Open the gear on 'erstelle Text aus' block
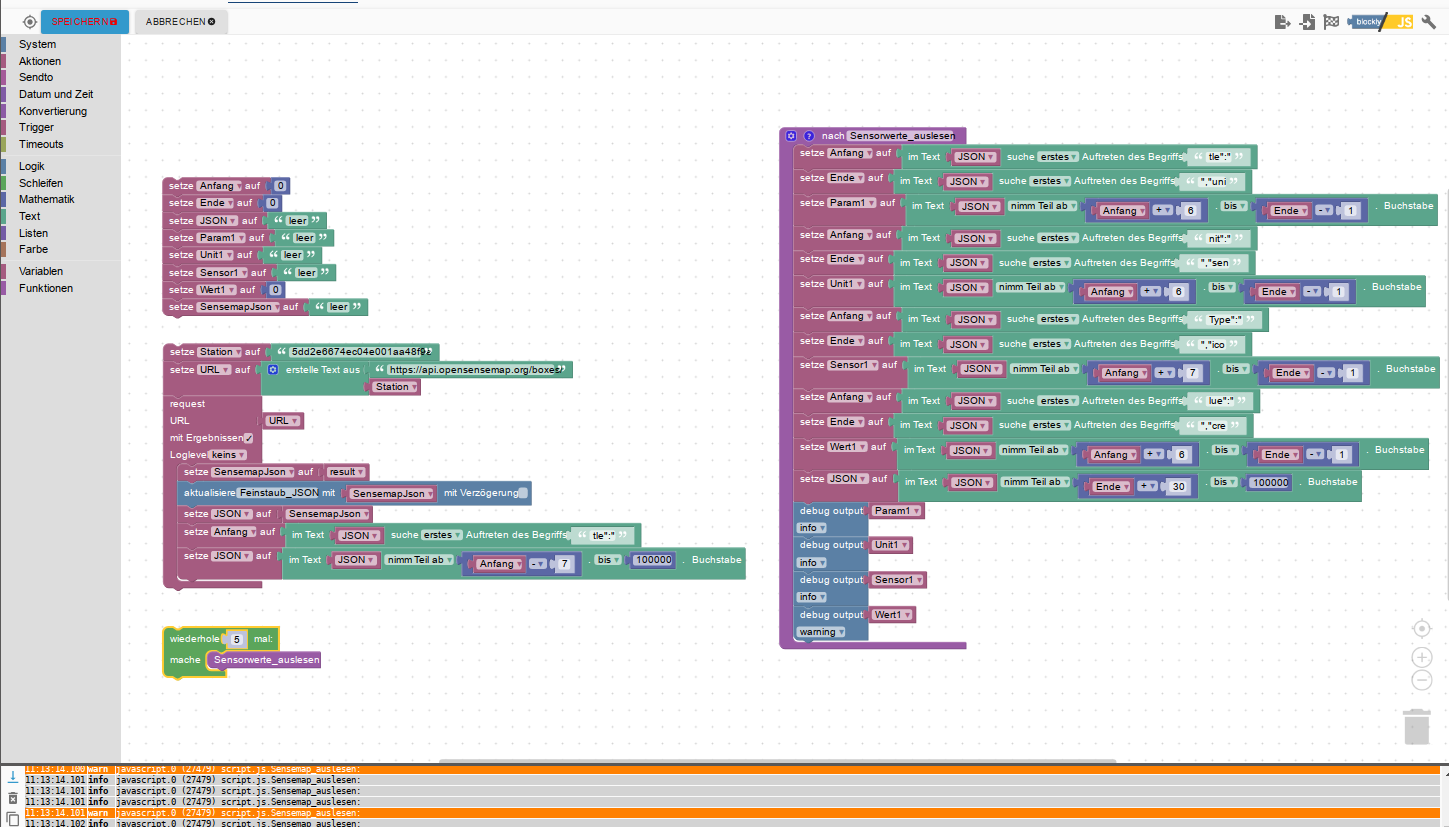 click(273, 369)
